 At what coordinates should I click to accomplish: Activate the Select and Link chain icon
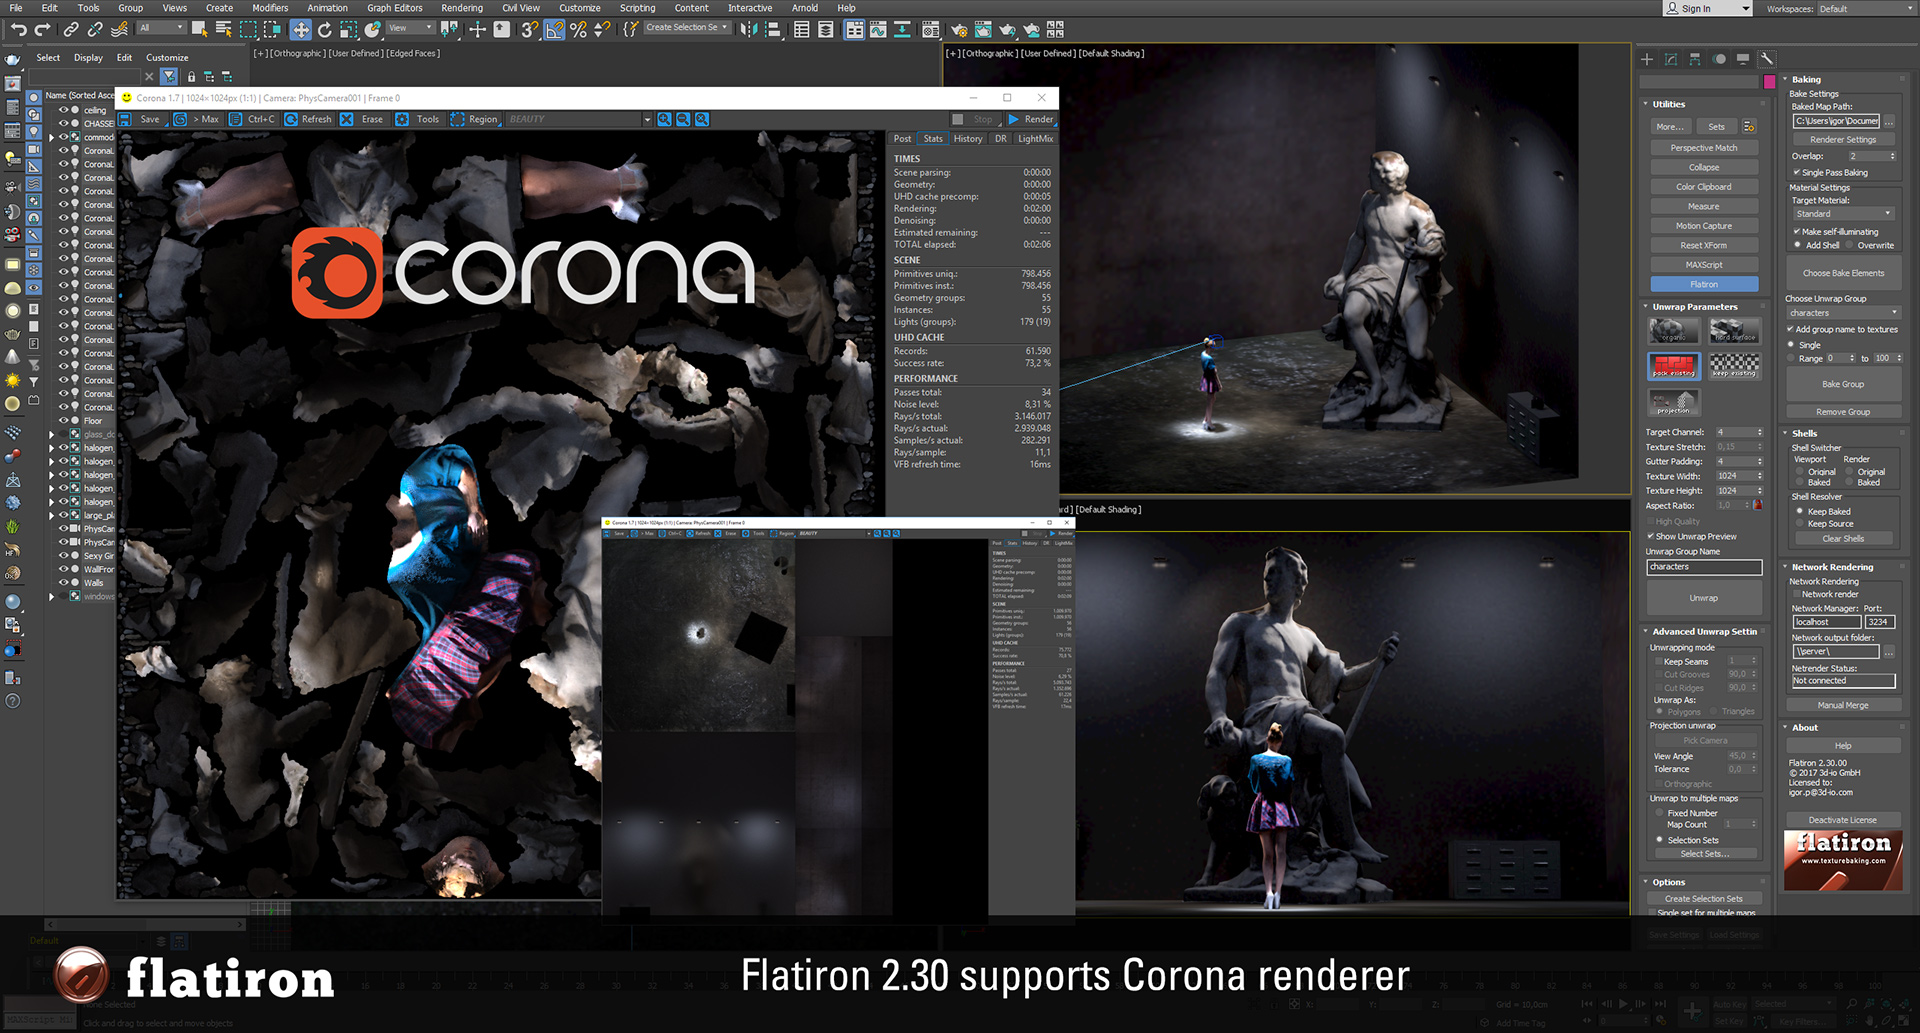point(71,30)
